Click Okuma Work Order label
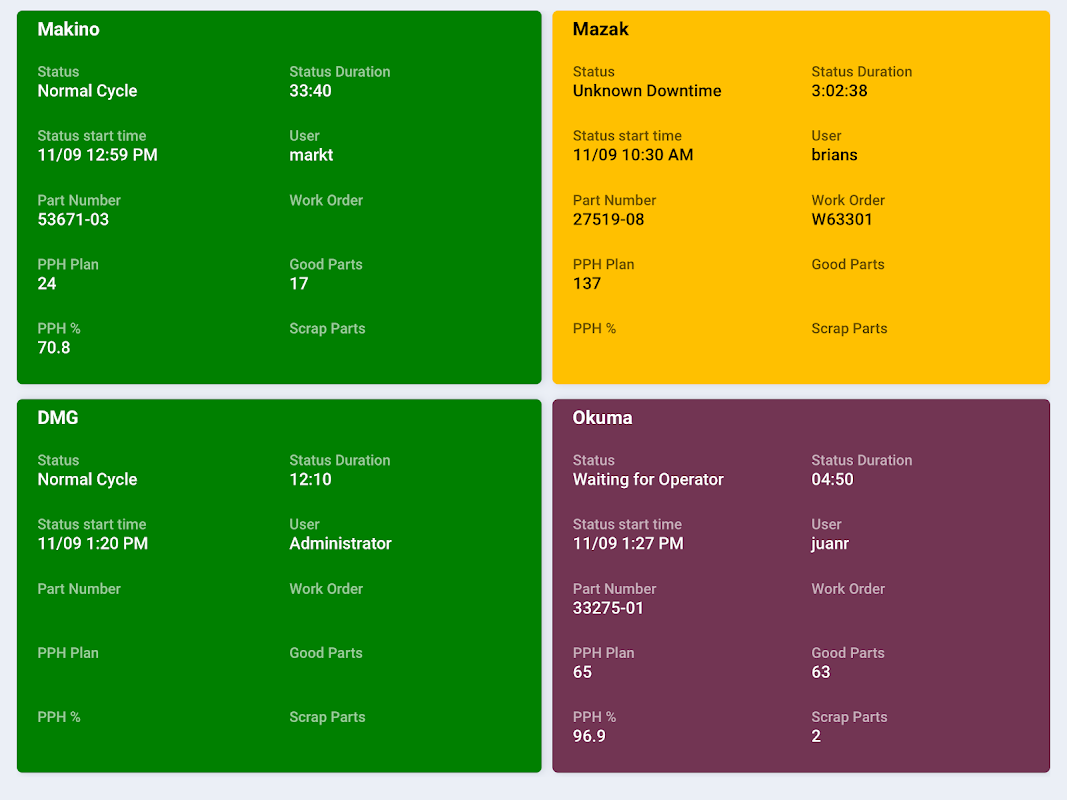Image resolution: width=1067 pixels, height=800 pixels. (848, 589)
